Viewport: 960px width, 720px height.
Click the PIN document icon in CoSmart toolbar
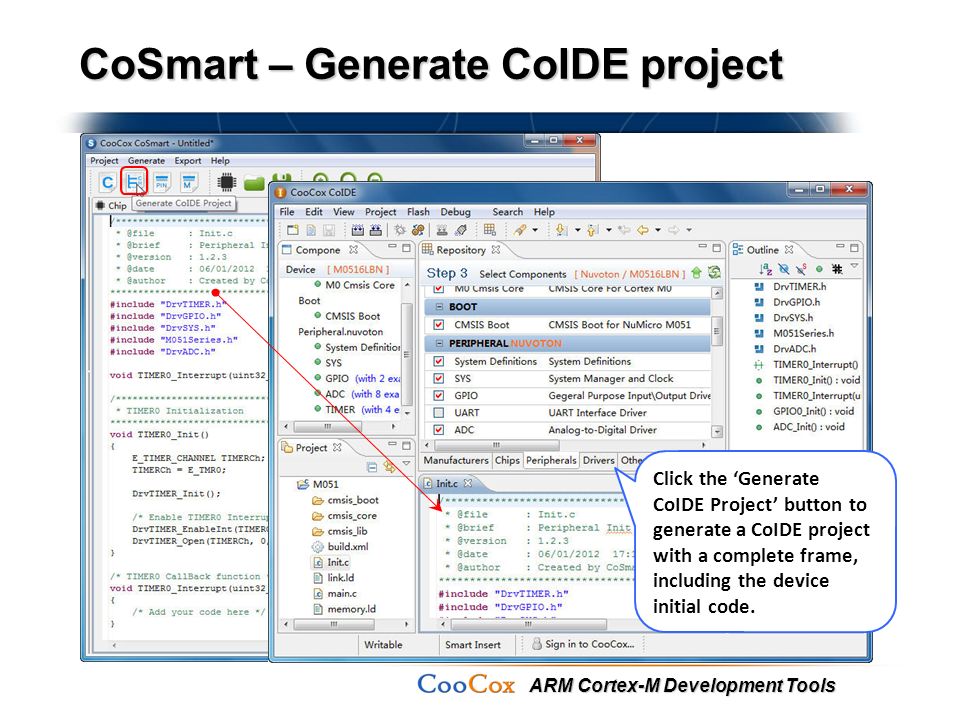pyautogui.click(x=162, y=182)
